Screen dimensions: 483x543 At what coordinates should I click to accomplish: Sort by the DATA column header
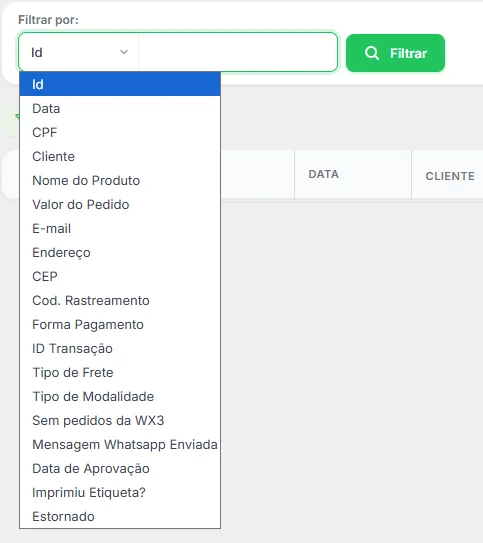point(323,174)
